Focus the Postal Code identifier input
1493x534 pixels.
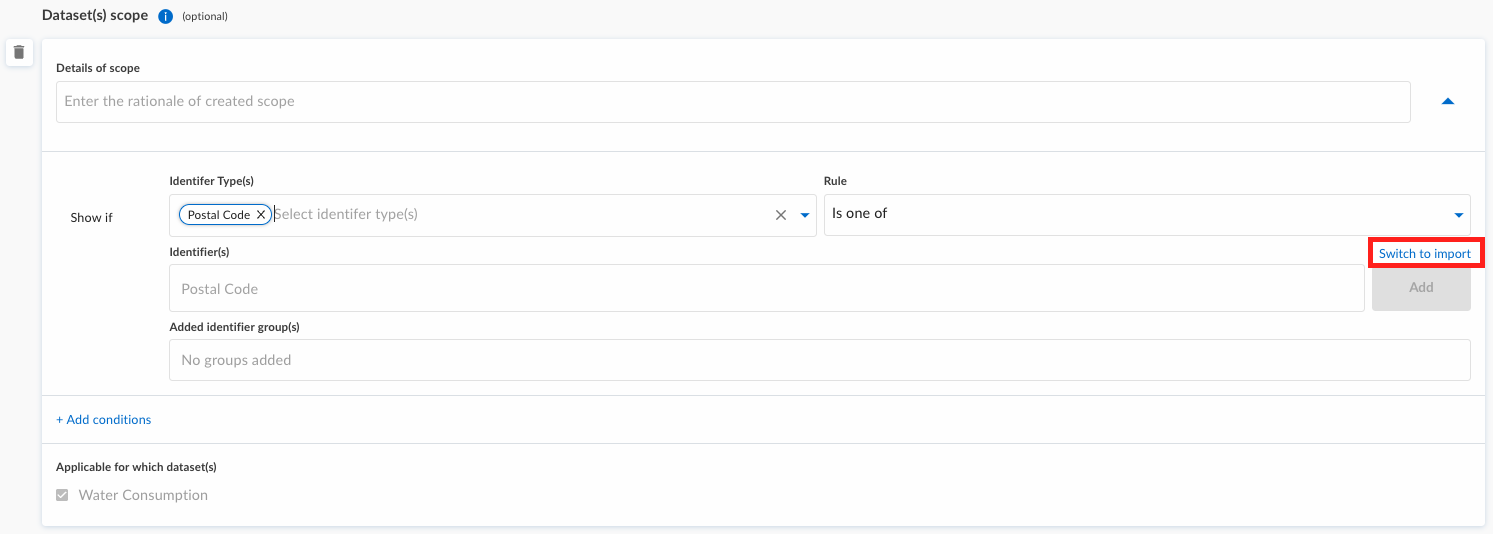tap(767, 288)
